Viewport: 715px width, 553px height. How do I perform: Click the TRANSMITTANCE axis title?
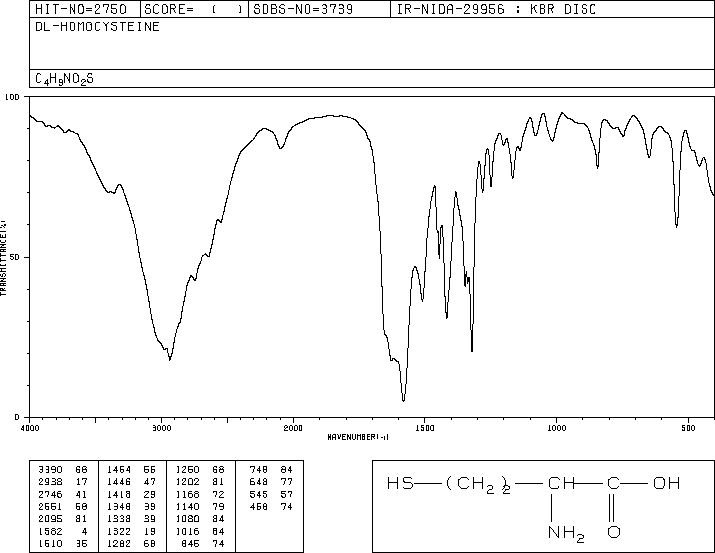4,257
